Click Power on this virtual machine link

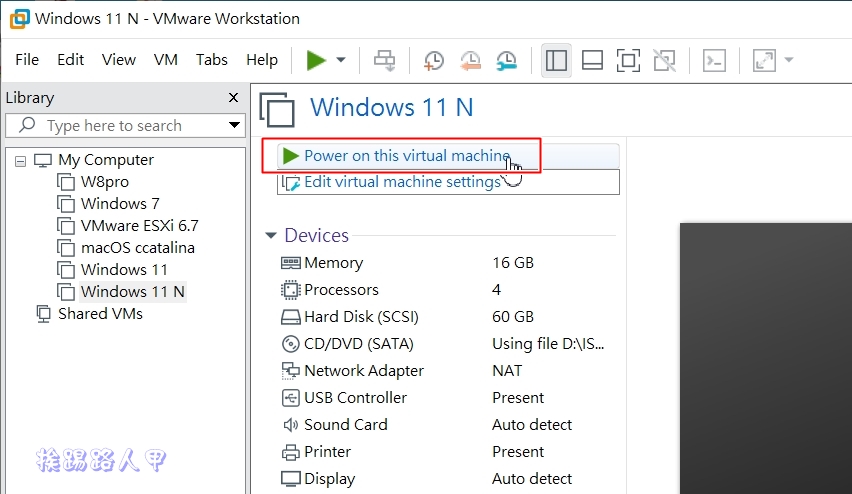click(x=407, y=156)
